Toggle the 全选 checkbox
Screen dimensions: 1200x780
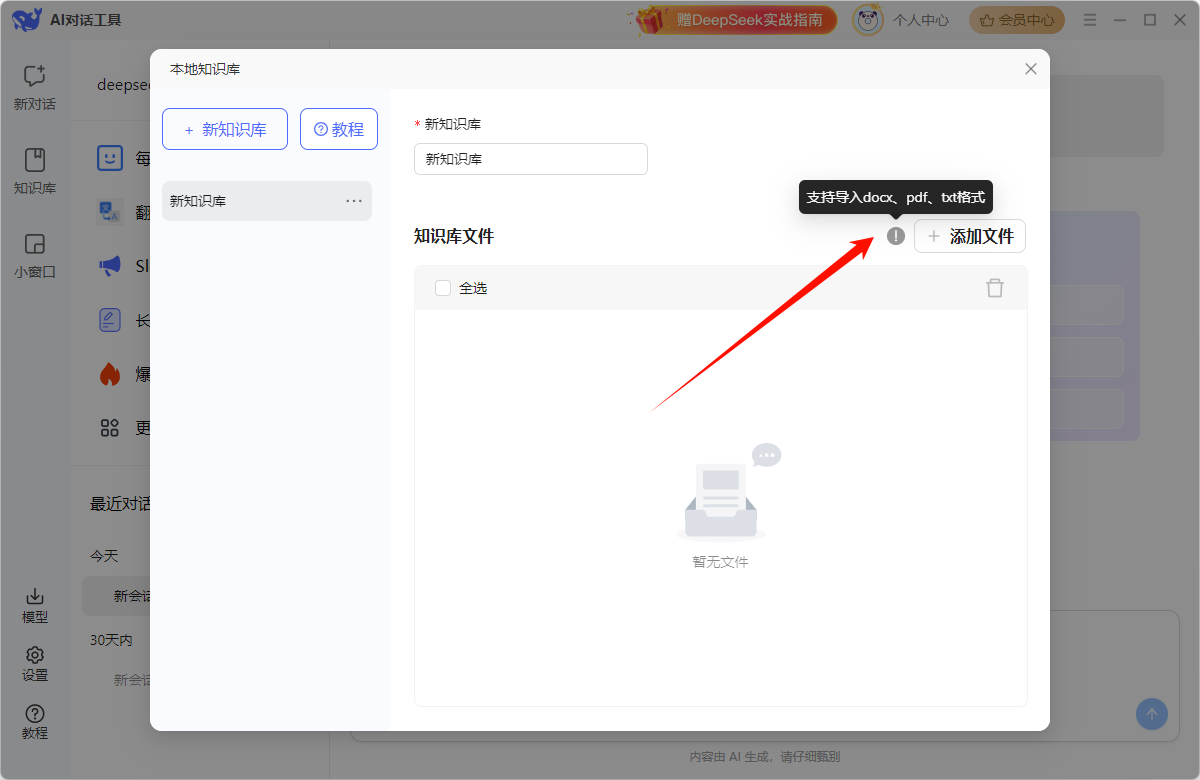tap(443, 288)
